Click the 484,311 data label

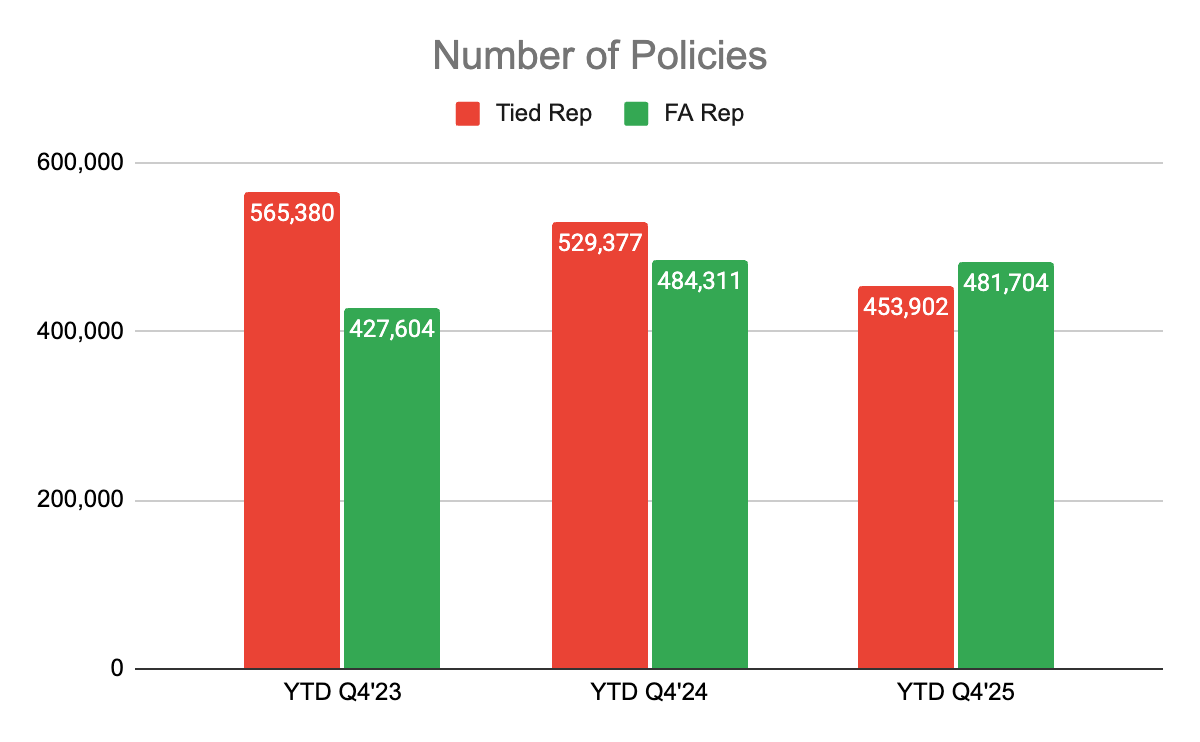pos(699,281)
